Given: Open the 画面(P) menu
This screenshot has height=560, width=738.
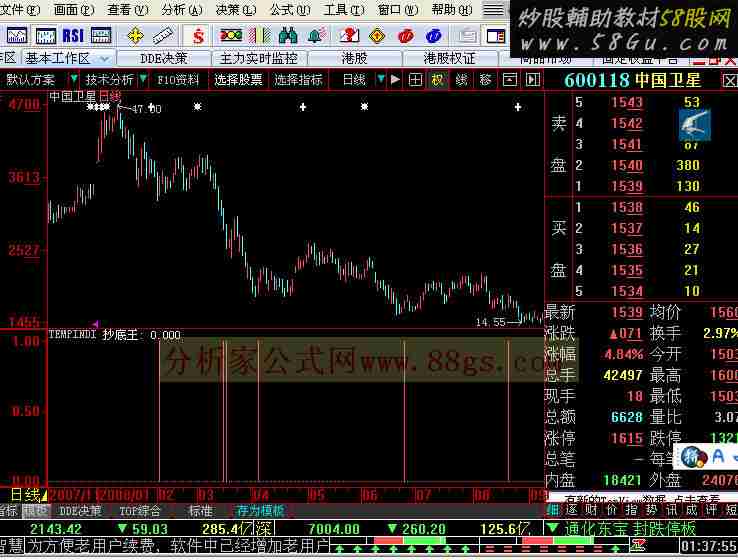Looking at the screenshot, I should [x=74, y=10].
